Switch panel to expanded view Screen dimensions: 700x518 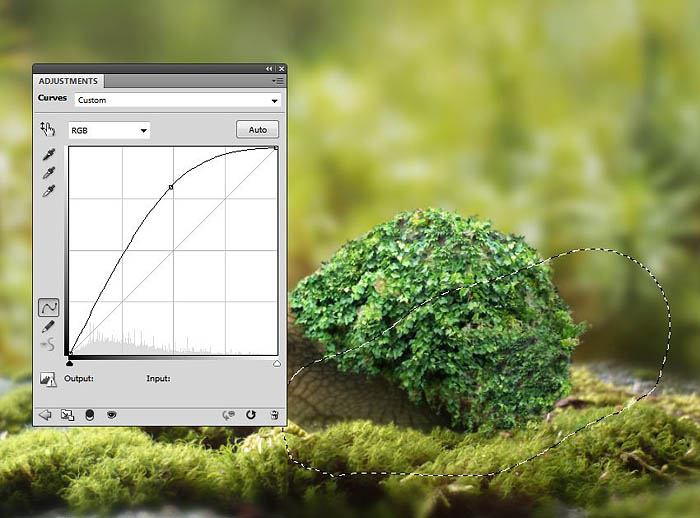[67, 414]
